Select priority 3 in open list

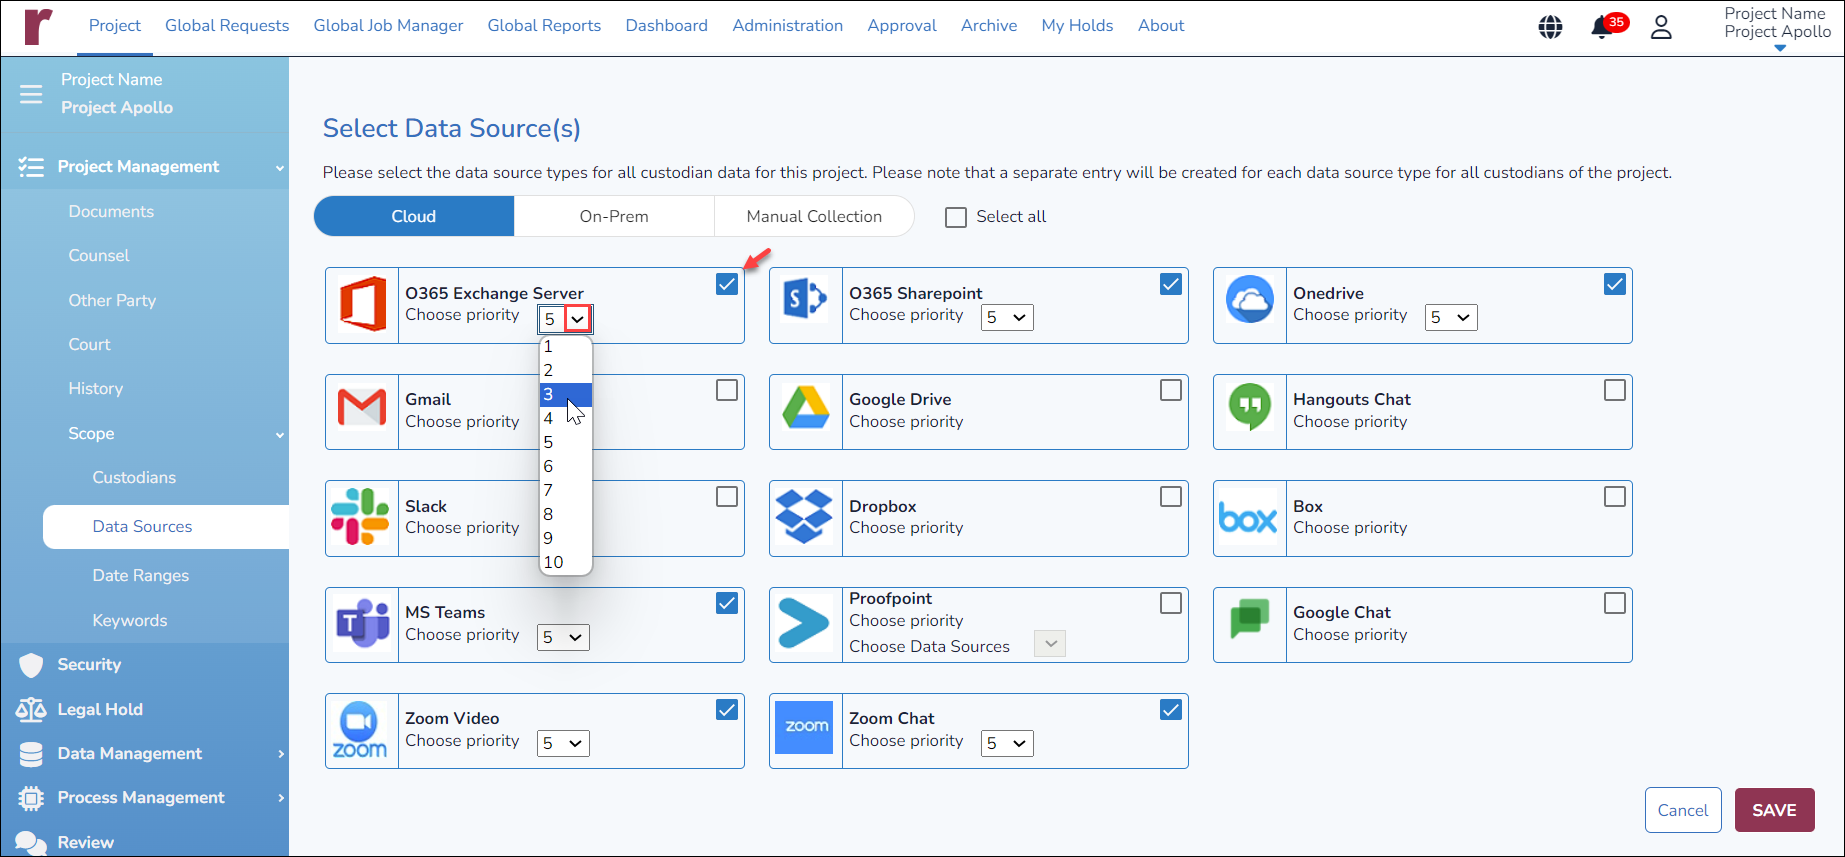coord(566,395)
